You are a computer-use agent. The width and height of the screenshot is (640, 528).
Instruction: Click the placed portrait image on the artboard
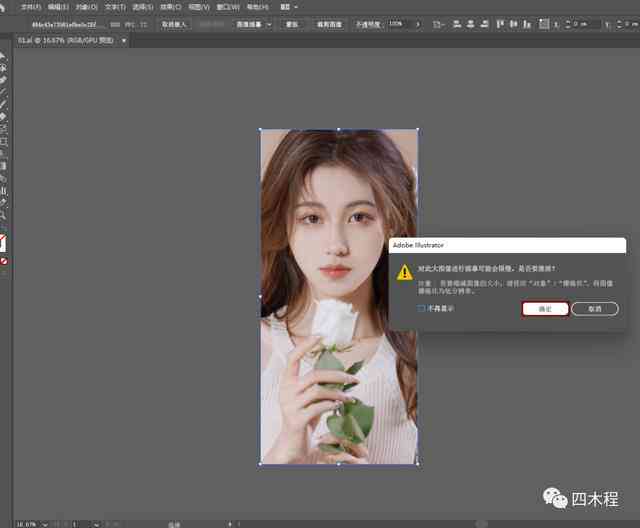point(338,297)
